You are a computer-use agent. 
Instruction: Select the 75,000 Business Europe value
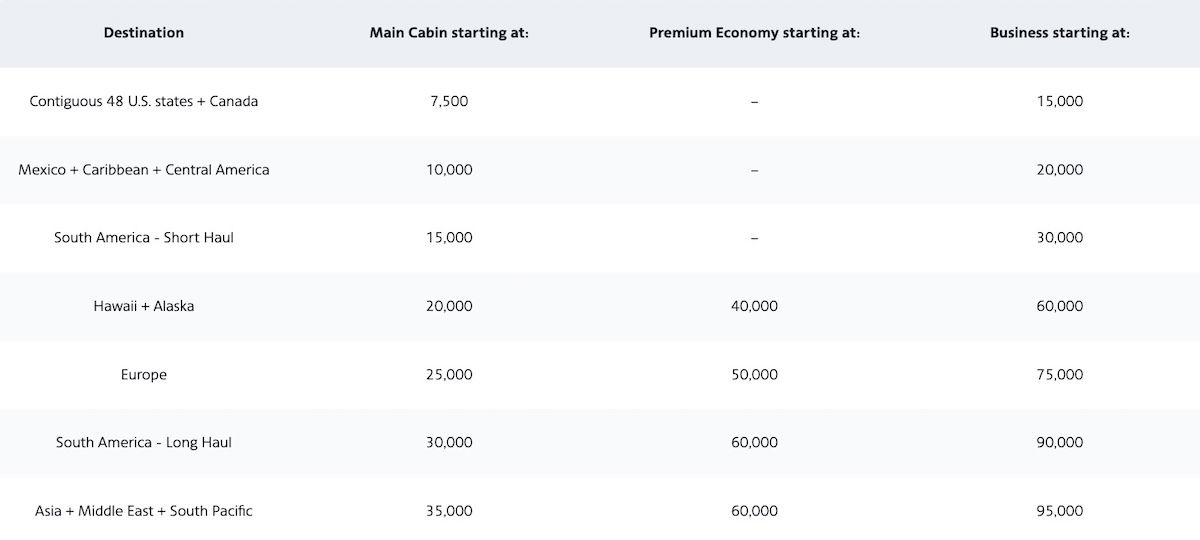(x=1060, y=375)
